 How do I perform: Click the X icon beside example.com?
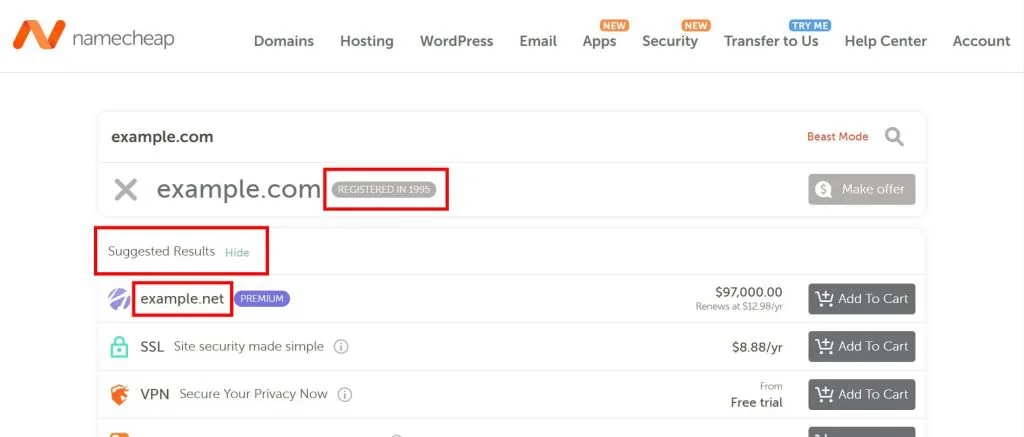point(125,189)
